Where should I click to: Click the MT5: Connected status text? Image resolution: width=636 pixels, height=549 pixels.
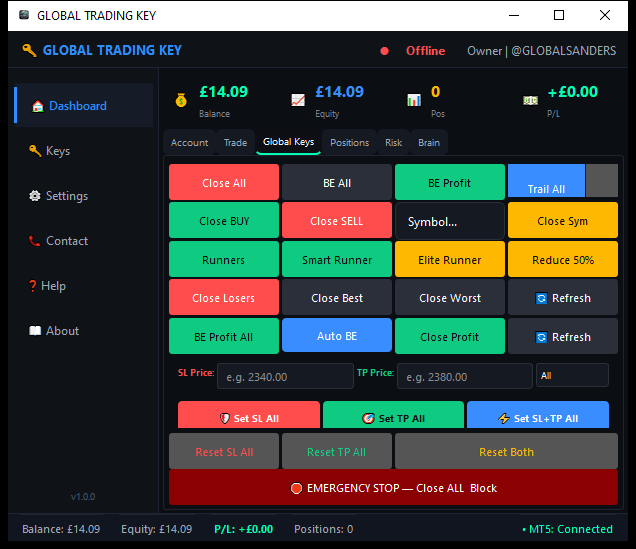point(567,529)
